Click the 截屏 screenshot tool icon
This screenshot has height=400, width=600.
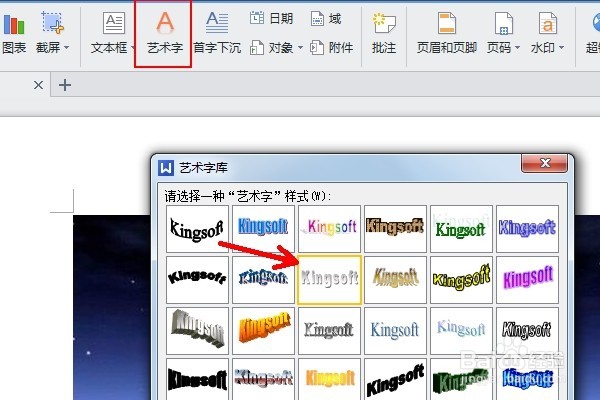pos(52,23)
